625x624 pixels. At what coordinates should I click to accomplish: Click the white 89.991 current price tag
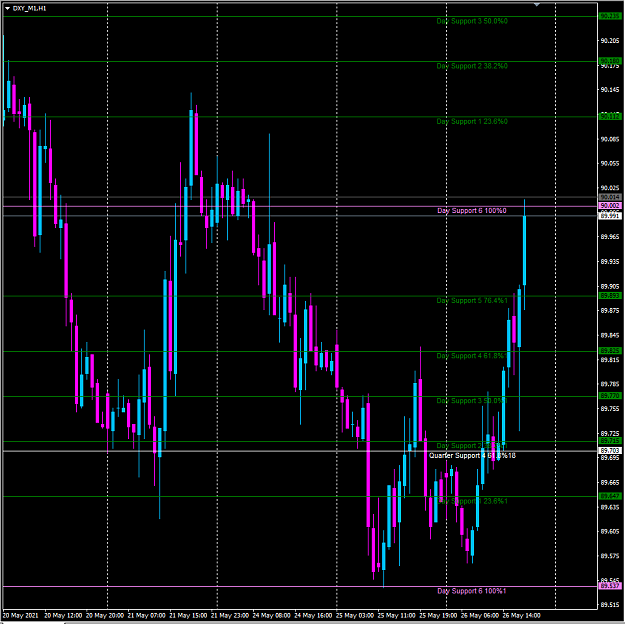click(x=610, y=216)
